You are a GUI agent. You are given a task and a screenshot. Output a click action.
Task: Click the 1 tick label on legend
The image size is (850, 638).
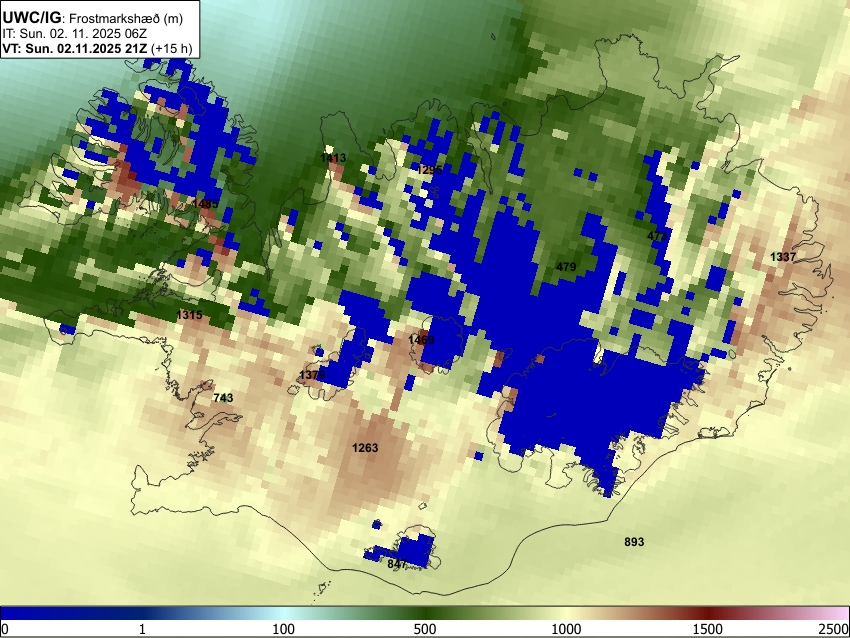tap(142, 629)
